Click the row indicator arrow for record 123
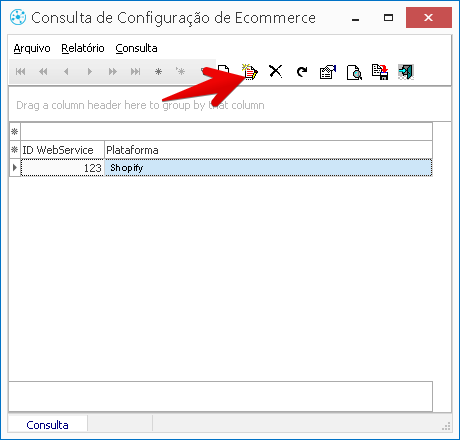460x440 pixels. pyautogui.click(x=15, y=167)
